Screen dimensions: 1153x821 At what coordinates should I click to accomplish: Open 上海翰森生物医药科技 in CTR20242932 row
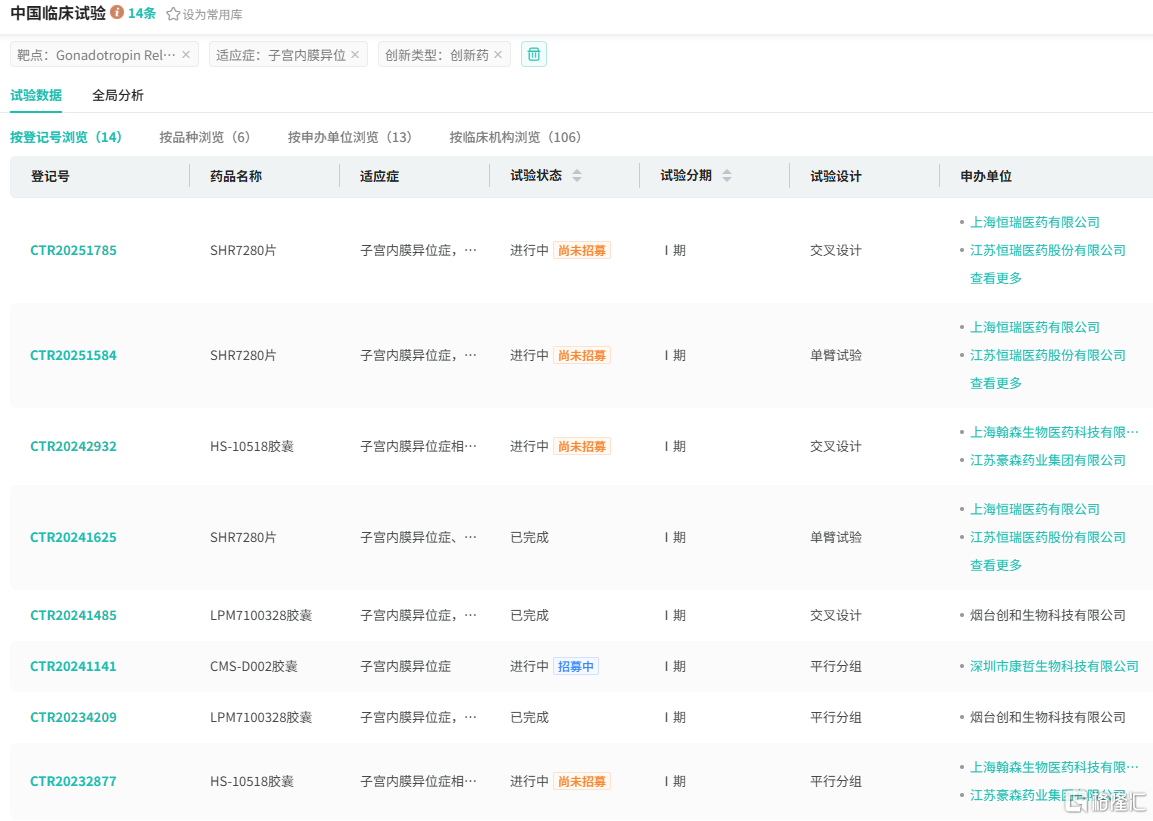tap(1054, 432)
